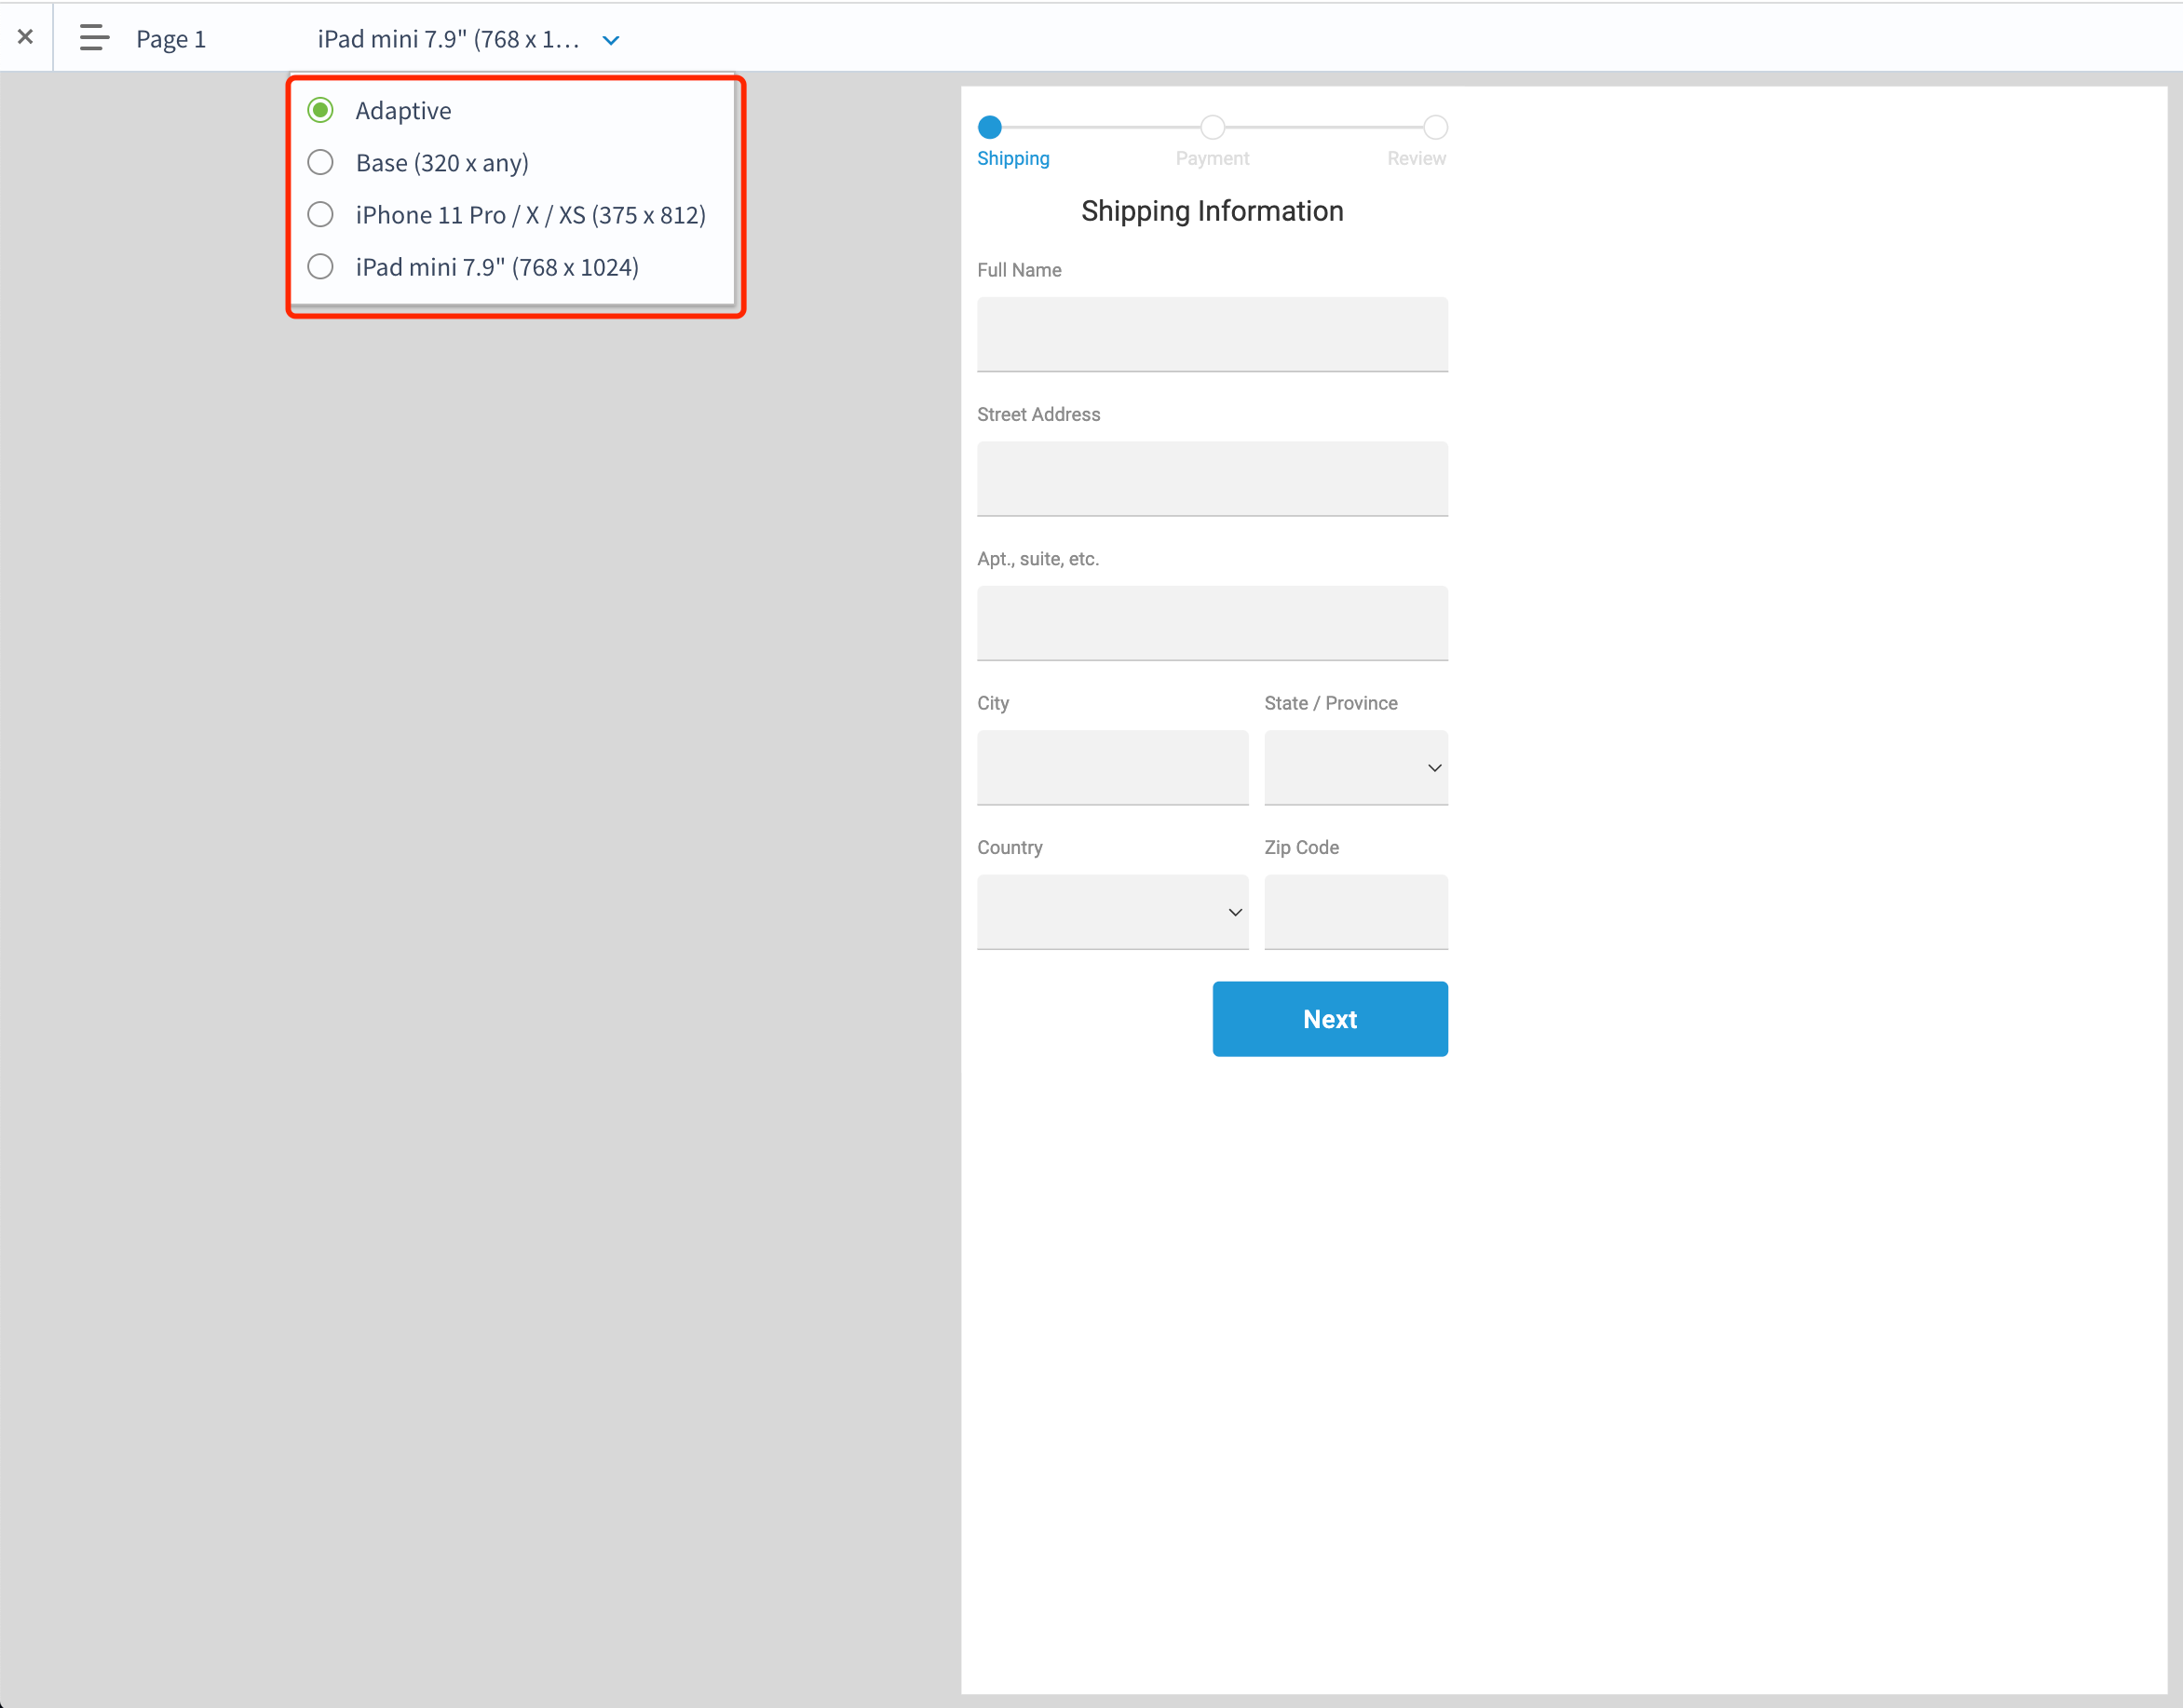This screenshot has width=2183, height=1708.
Task: Click the Shipping step circle indicator
Action: coord(989,127)
